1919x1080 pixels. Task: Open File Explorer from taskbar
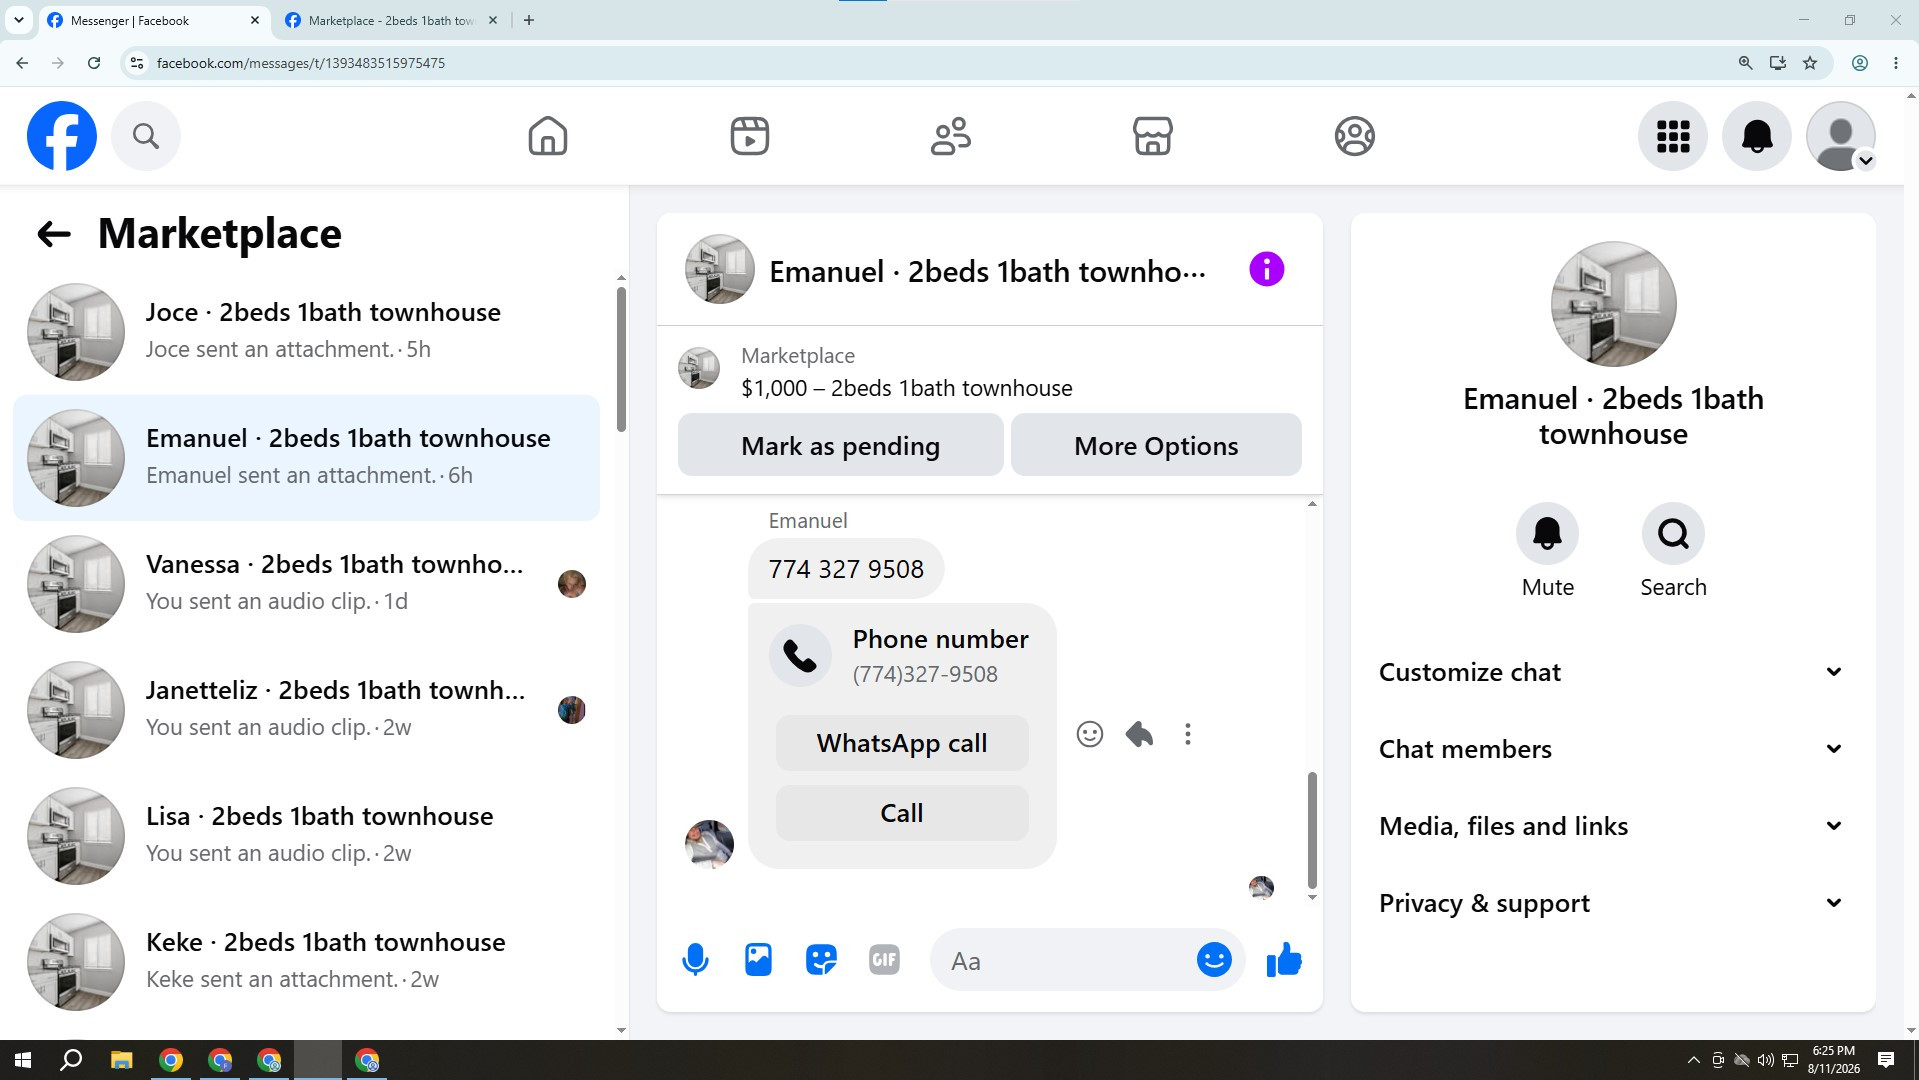[121, 1061]
